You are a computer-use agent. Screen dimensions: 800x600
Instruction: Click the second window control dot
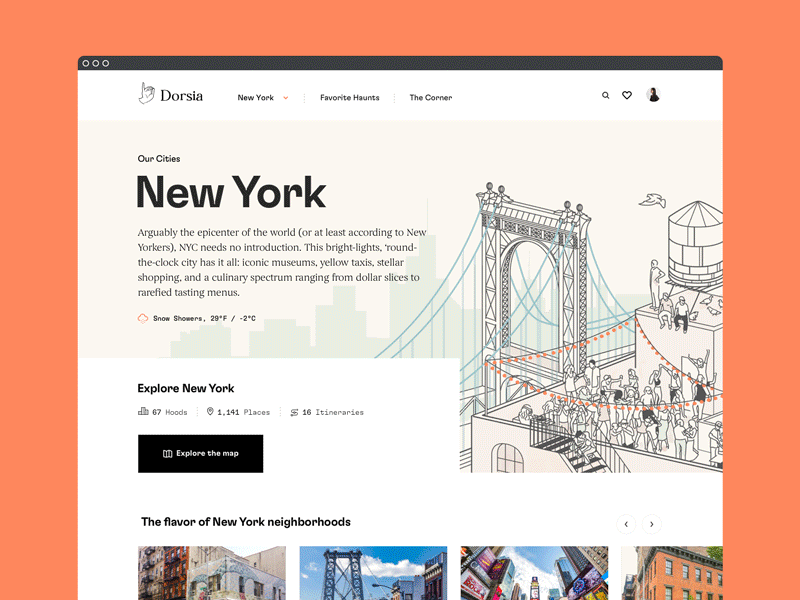pos(95,63)
